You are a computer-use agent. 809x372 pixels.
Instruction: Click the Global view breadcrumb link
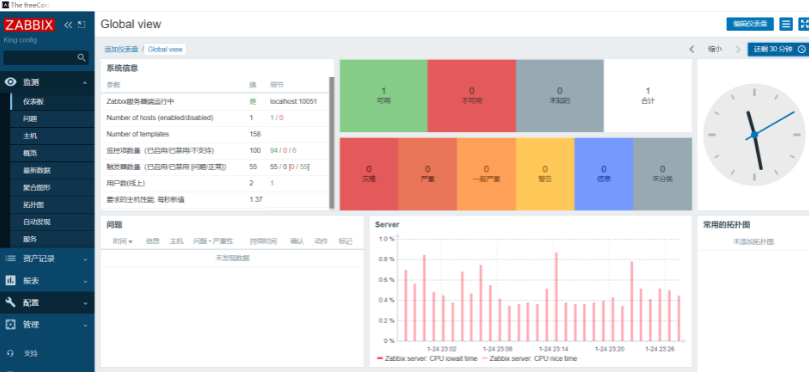165,50
